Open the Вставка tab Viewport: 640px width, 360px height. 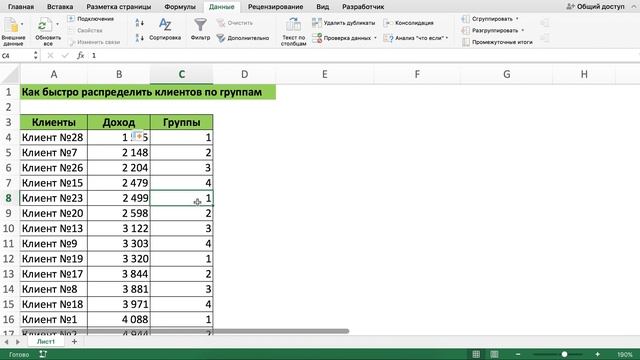pyautogui.click(x=60, y=7)
